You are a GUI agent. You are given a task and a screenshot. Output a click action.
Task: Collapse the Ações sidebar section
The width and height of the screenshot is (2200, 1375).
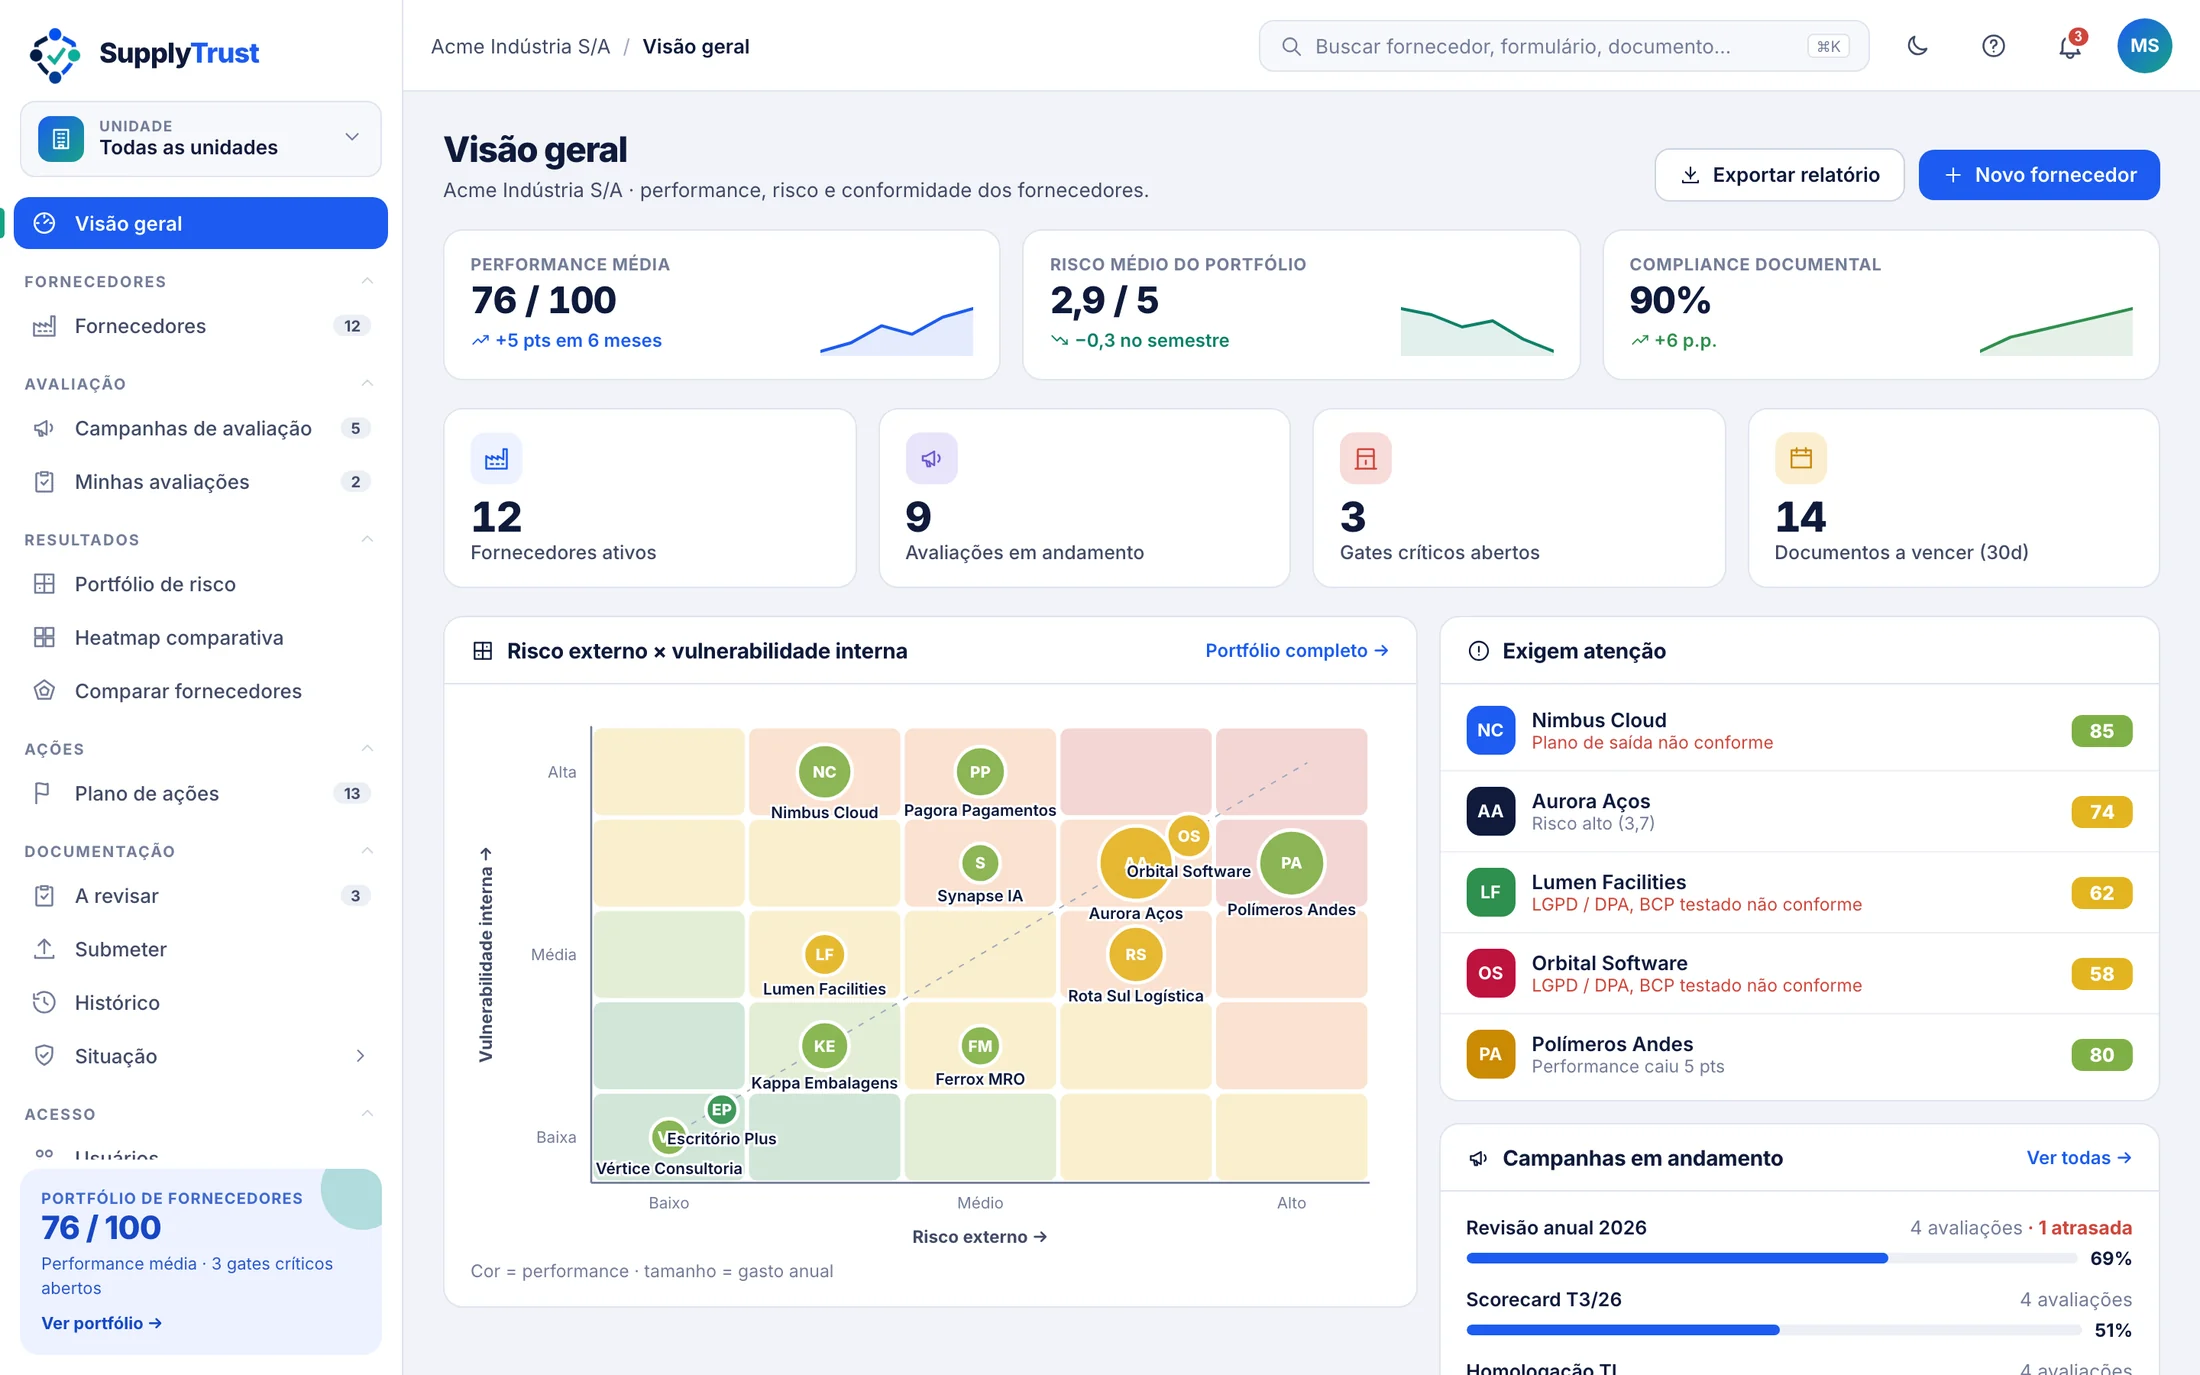[367, 748]
